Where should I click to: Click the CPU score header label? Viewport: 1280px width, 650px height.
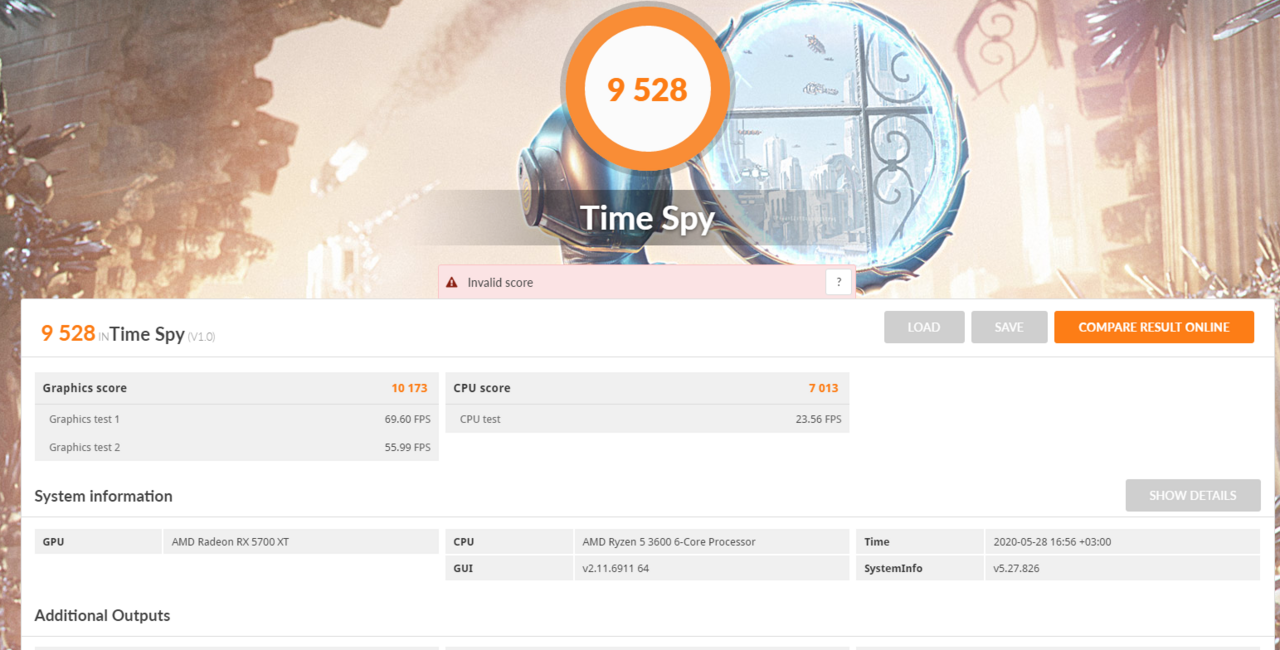482,388
